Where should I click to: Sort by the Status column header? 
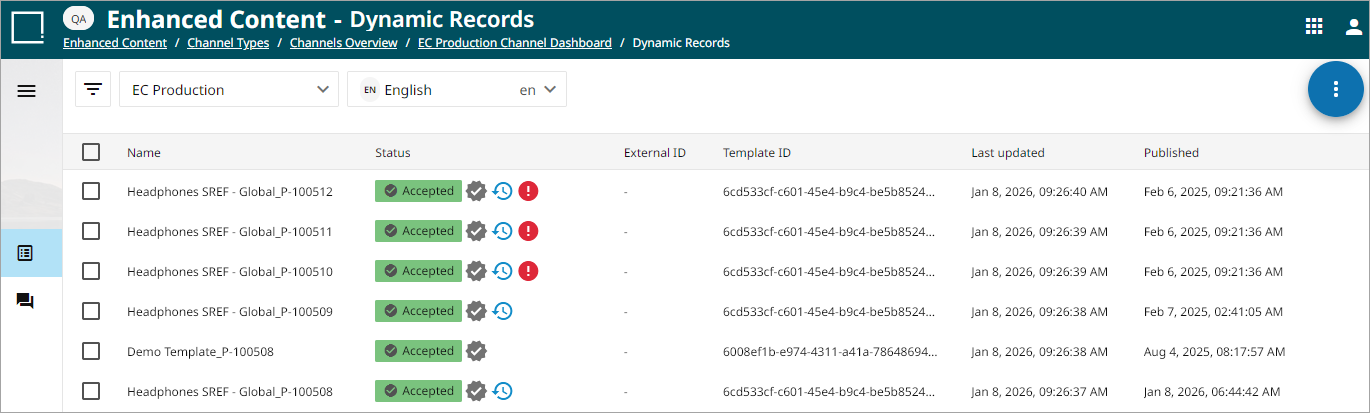click(x=393, y=153)
